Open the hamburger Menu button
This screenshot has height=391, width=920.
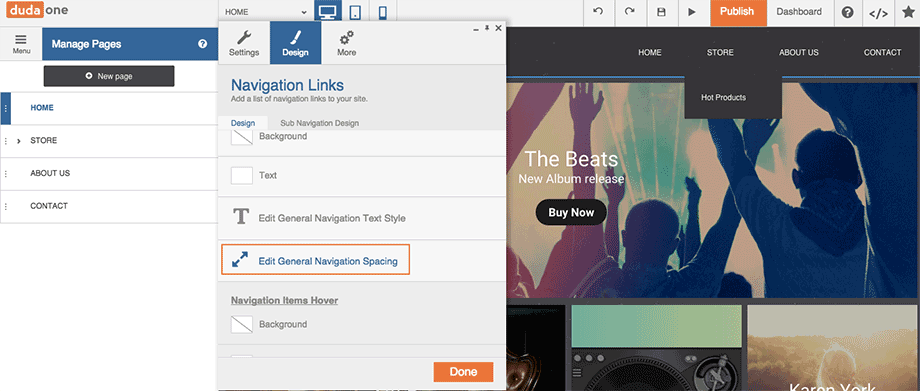21,43
